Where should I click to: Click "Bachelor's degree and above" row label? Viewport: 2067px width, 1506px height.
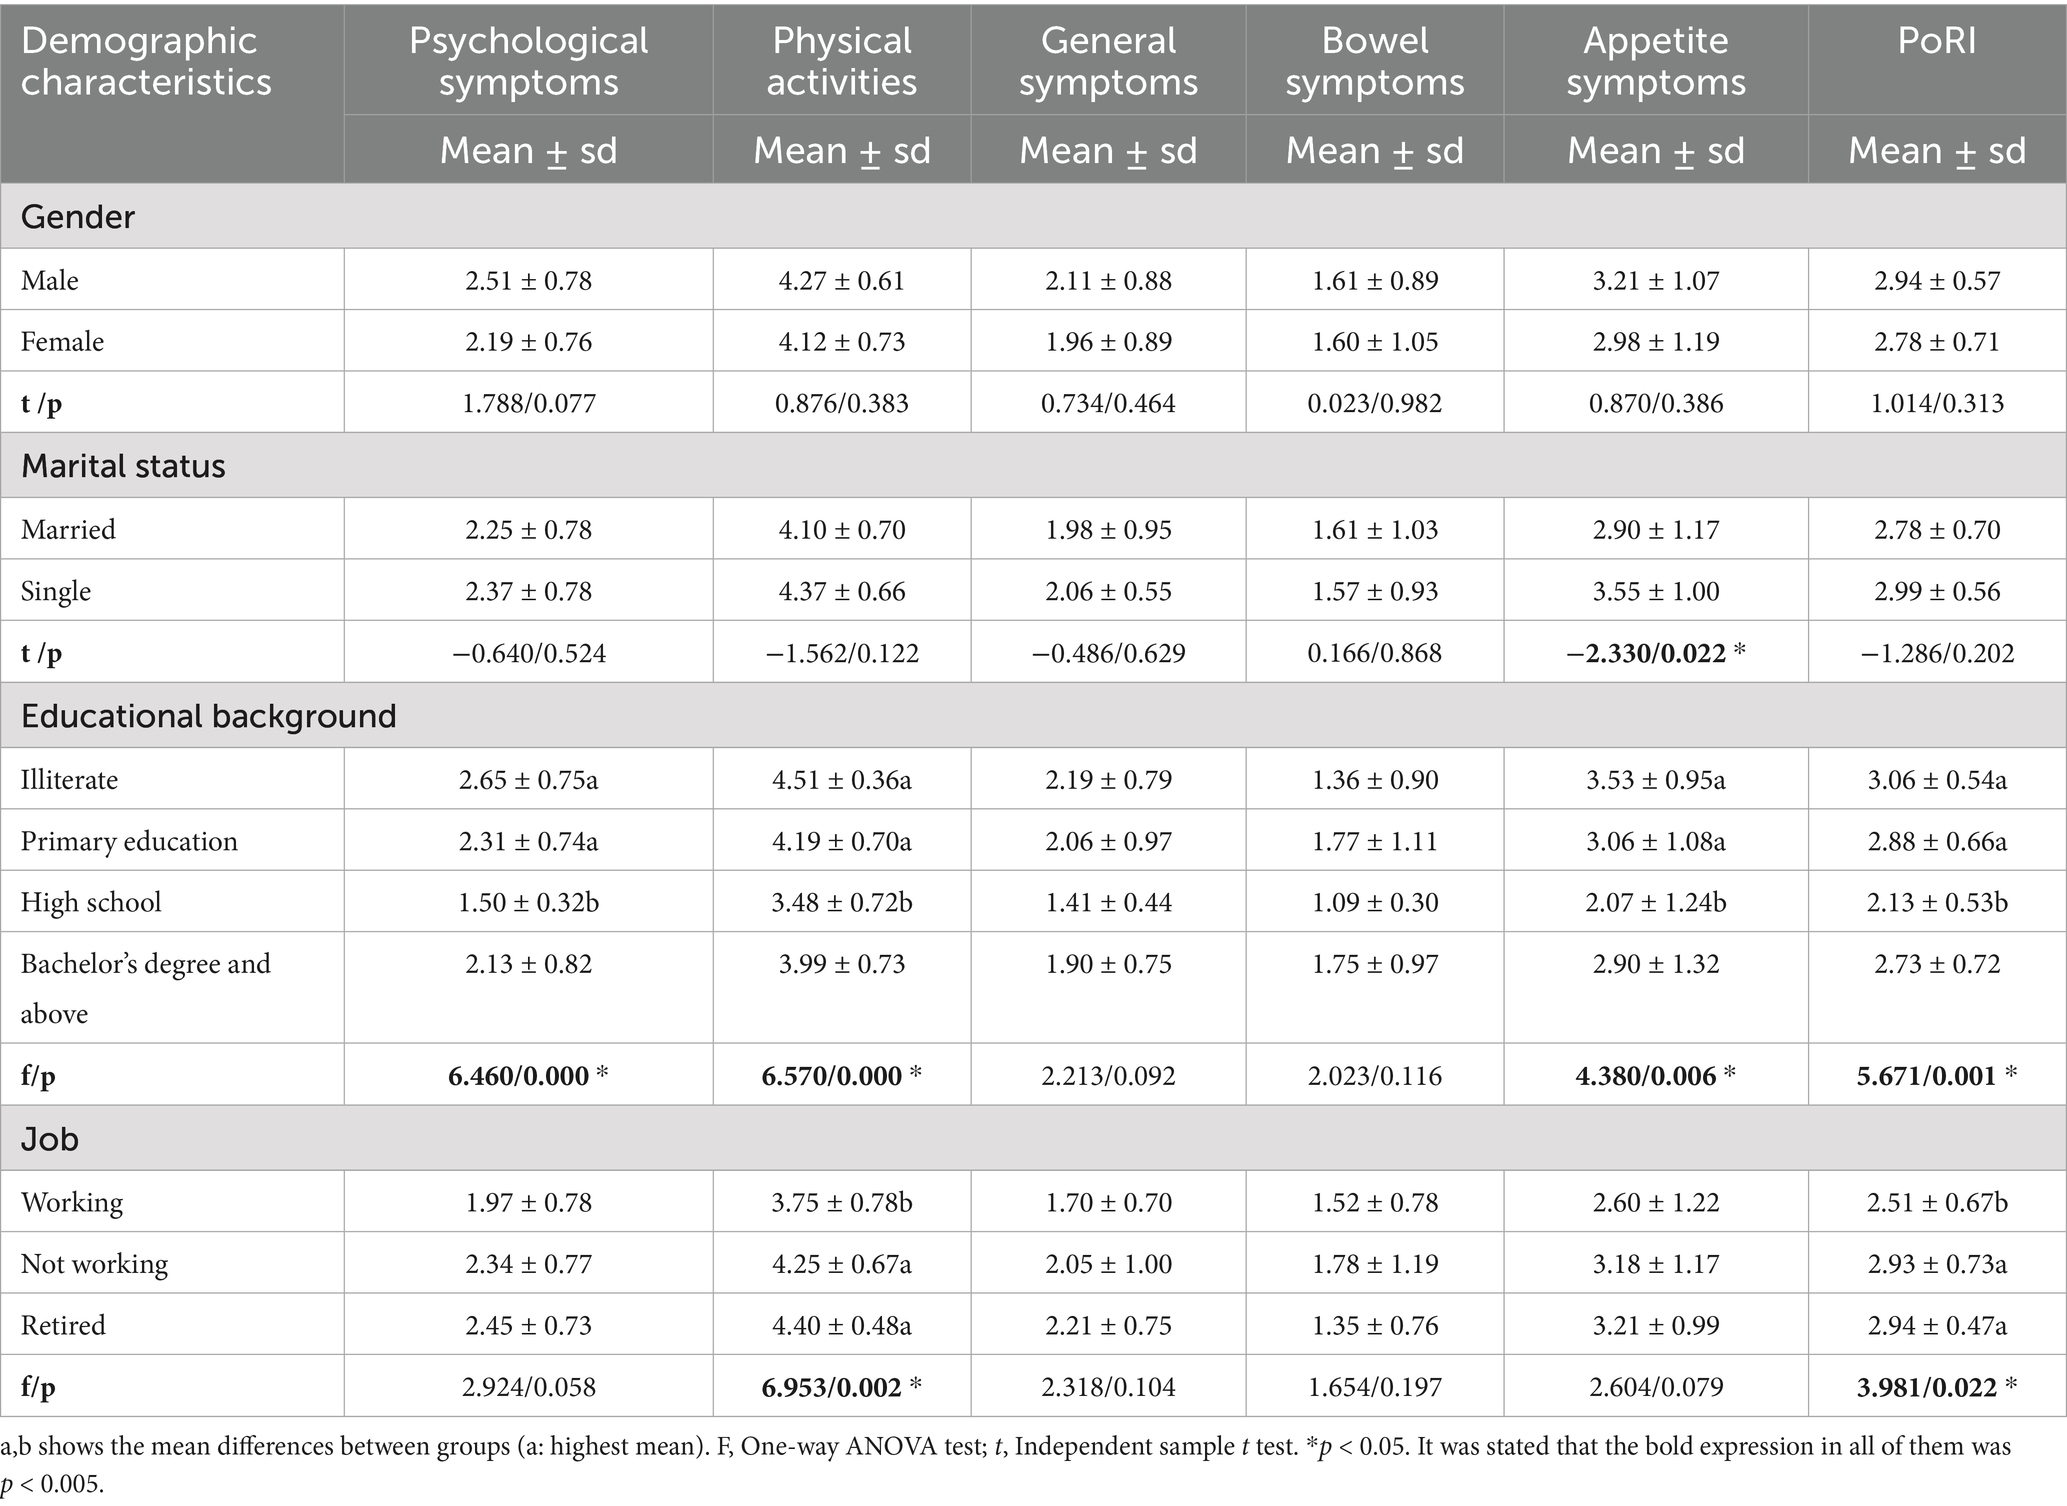[x=145, y=987]
